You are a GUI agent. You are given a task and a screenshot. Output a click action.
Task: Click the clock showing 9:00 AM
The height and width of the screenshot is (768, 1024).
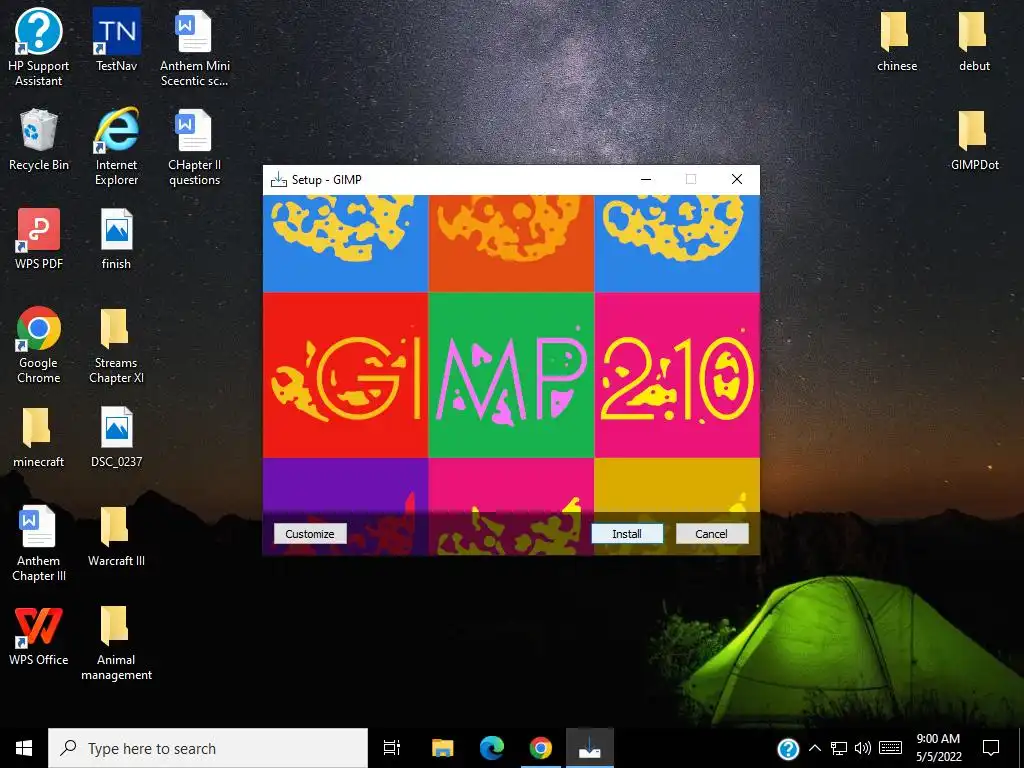pyautogui.click(x=938, y=748)
